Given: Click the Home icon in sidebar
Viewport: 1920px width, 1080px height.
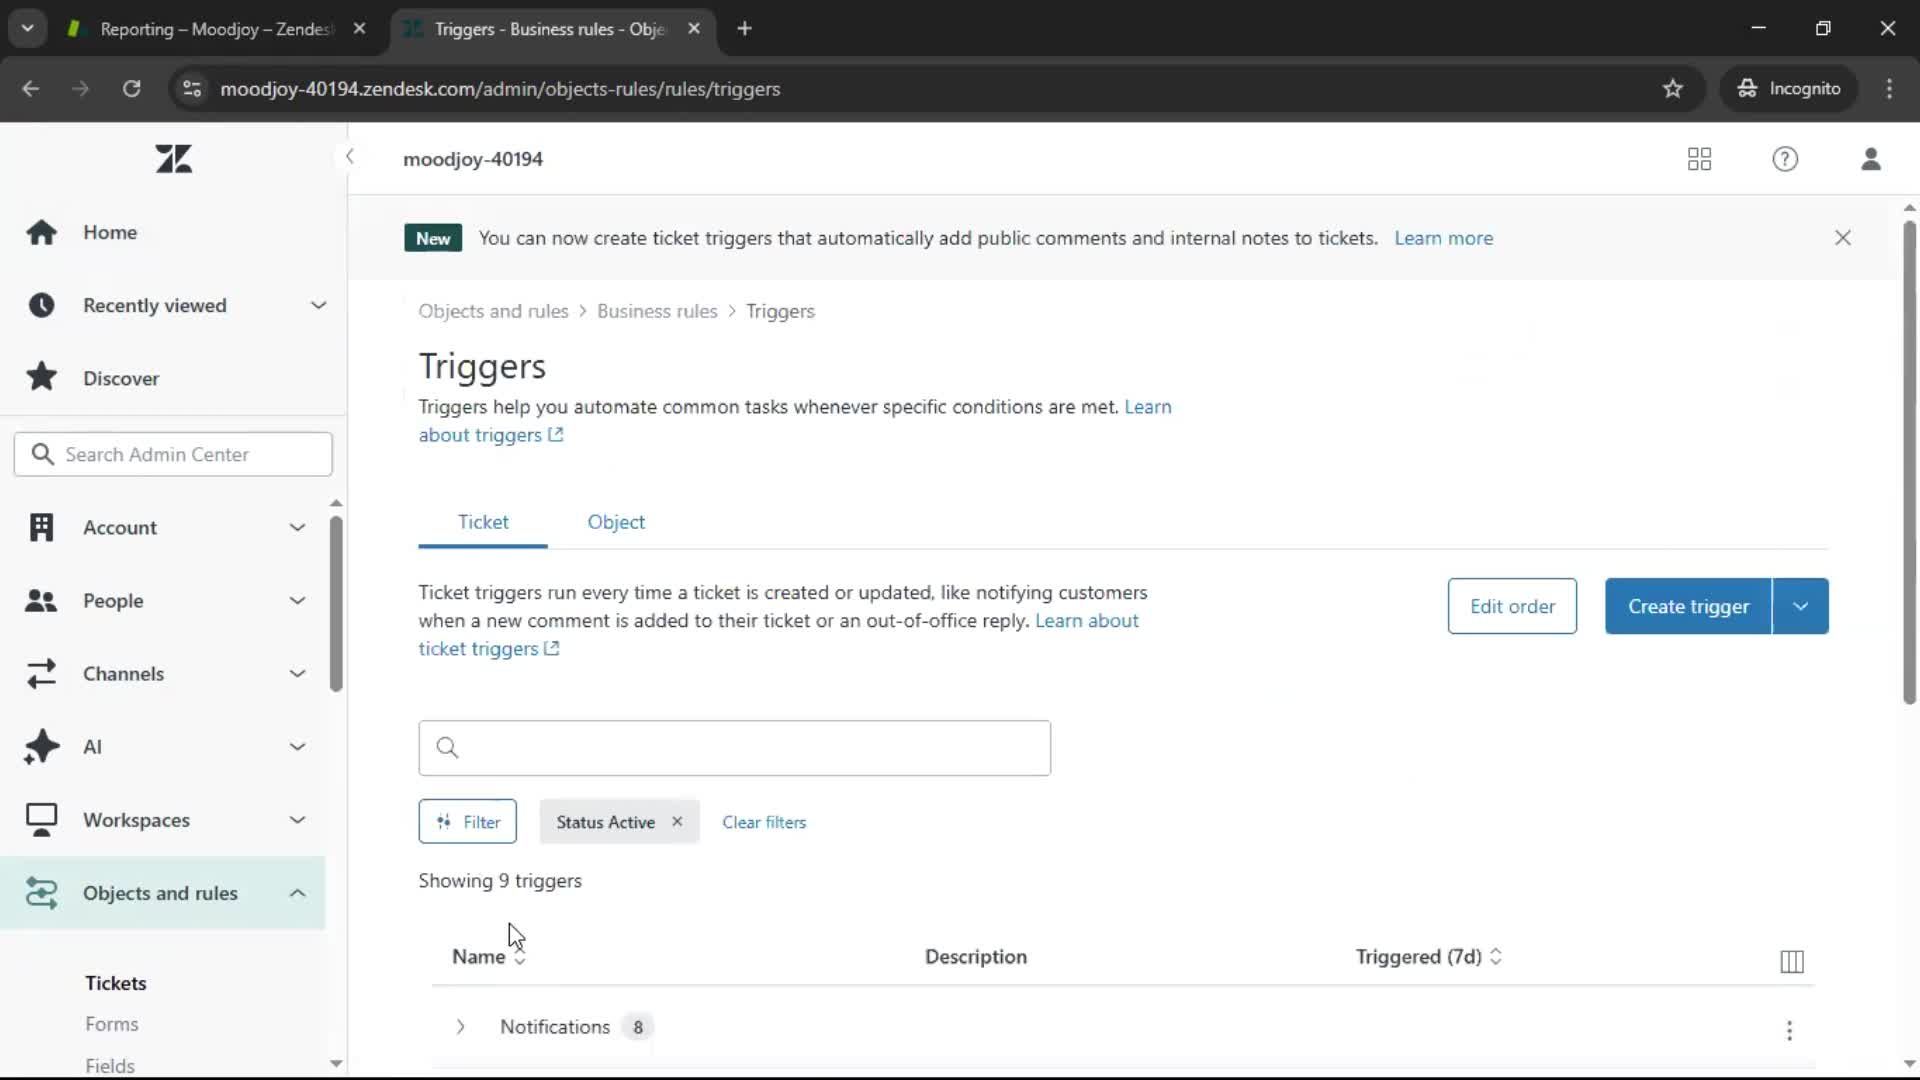Looking at the screenshot, I should (41, 232).
